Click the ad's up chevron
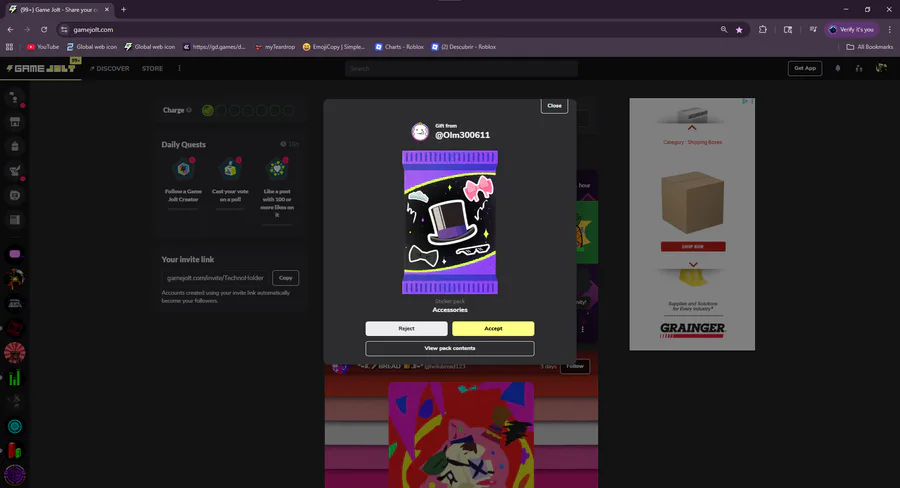The height and width of the screenshot is (488, 900). [692, 128]
